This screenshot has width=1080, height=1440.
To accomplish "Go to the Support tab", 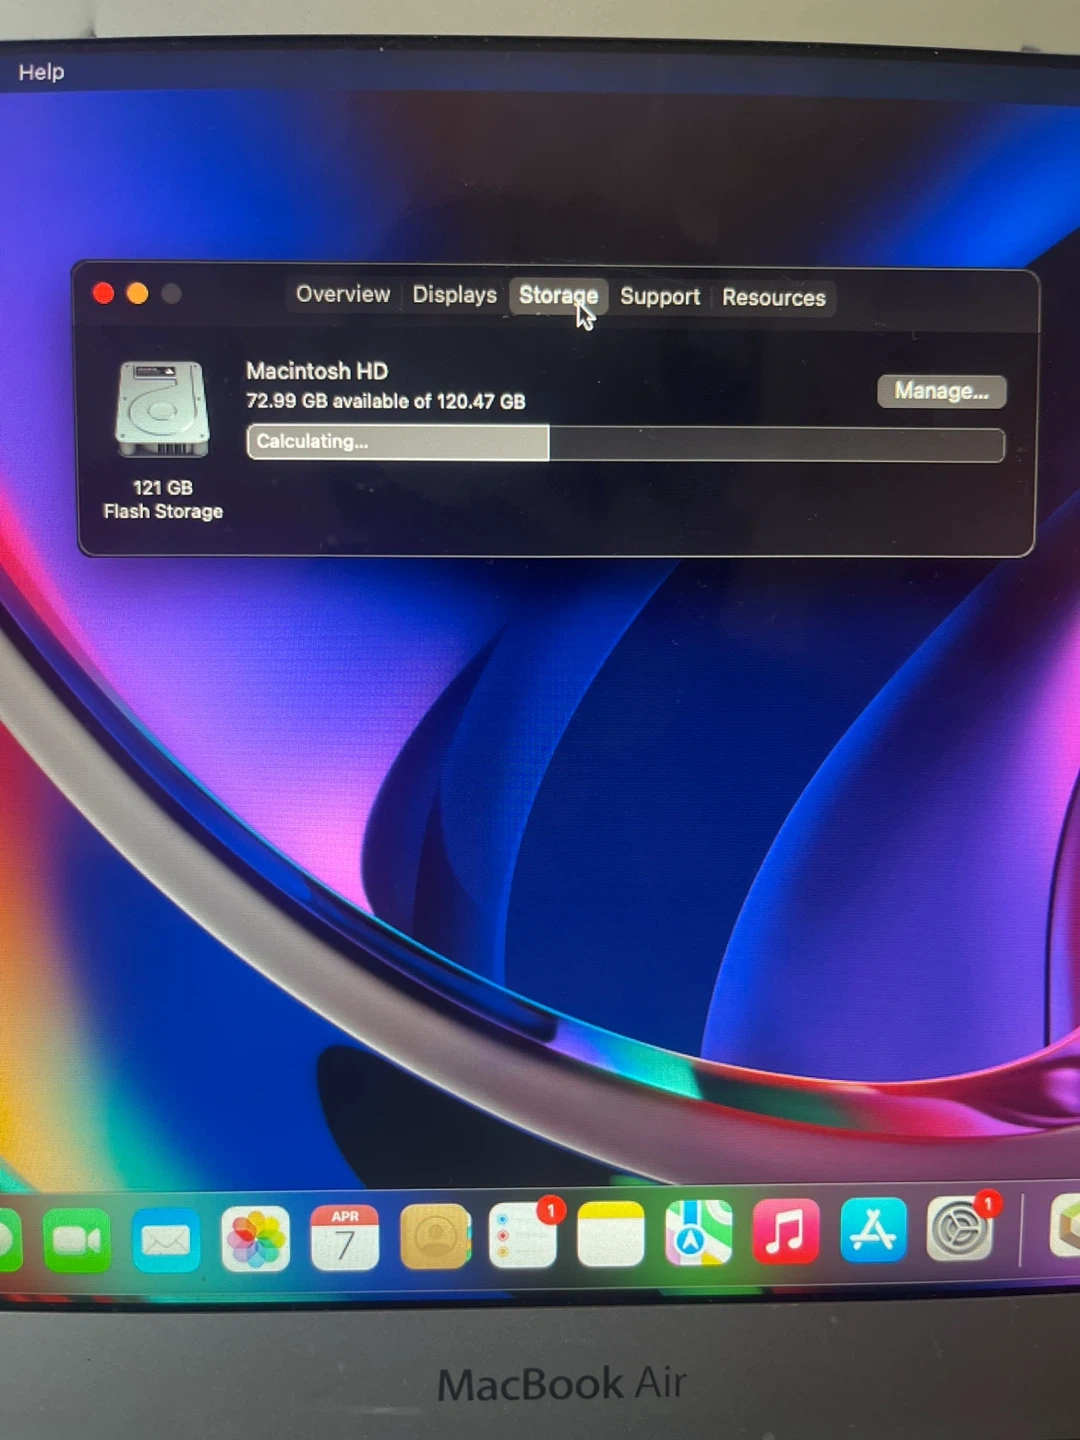I will (660, 297).
